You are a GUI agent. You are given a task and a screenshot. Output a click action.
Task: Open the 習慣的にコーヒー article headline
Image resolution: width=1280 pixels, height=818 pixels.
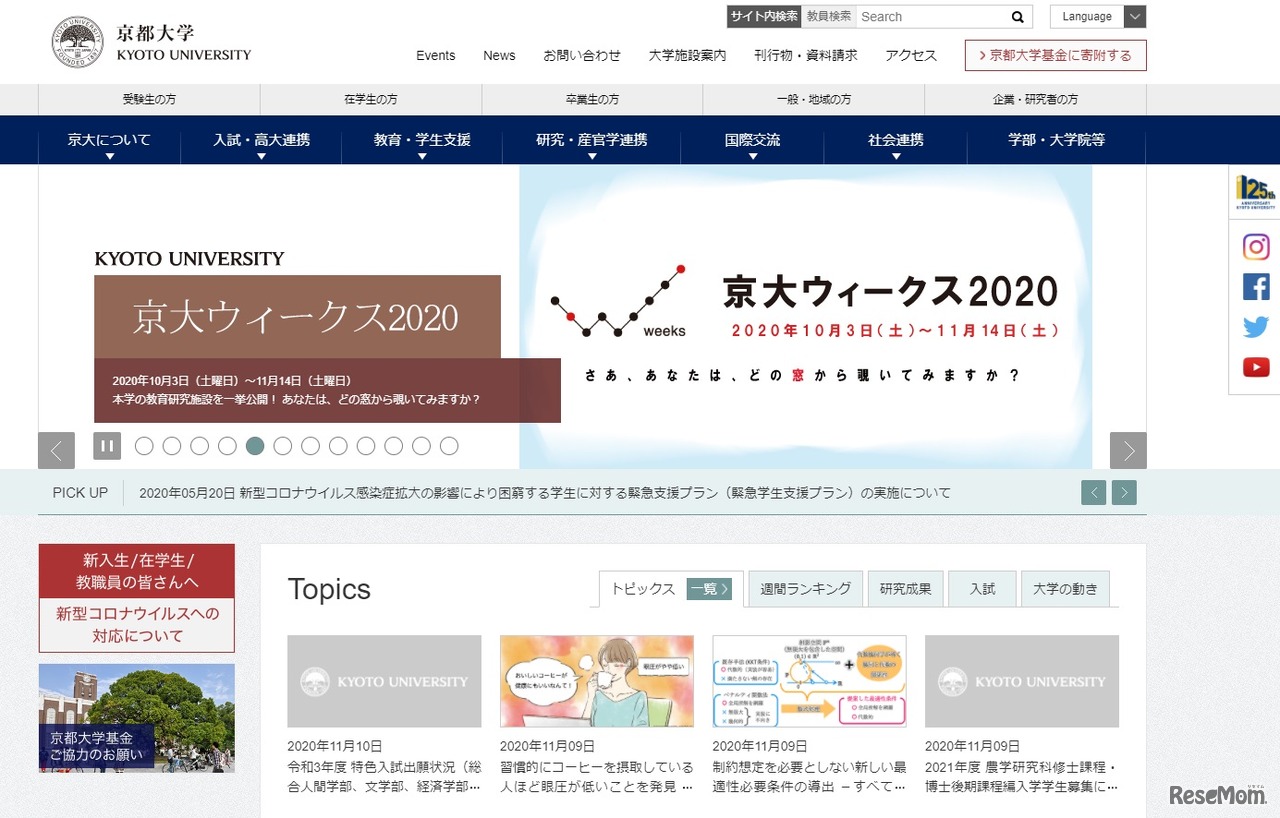pos(597,777)
